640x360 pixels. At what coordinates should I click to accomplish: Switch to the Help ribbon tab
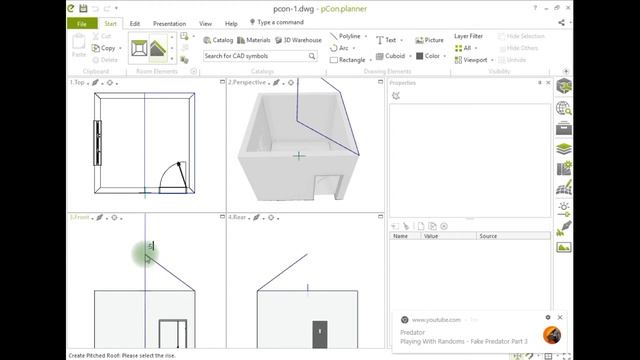pos(231,24)
